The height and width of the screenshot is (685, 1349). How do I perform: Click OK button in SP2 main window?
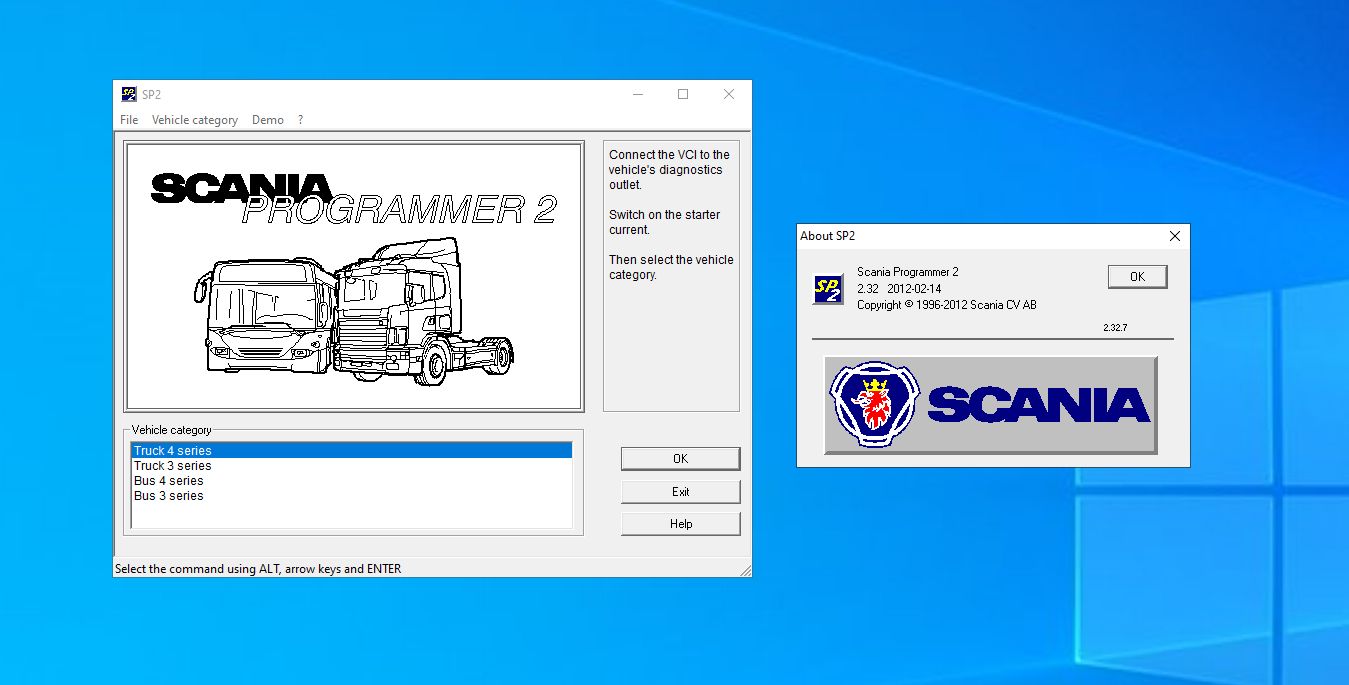pos(681,459)
